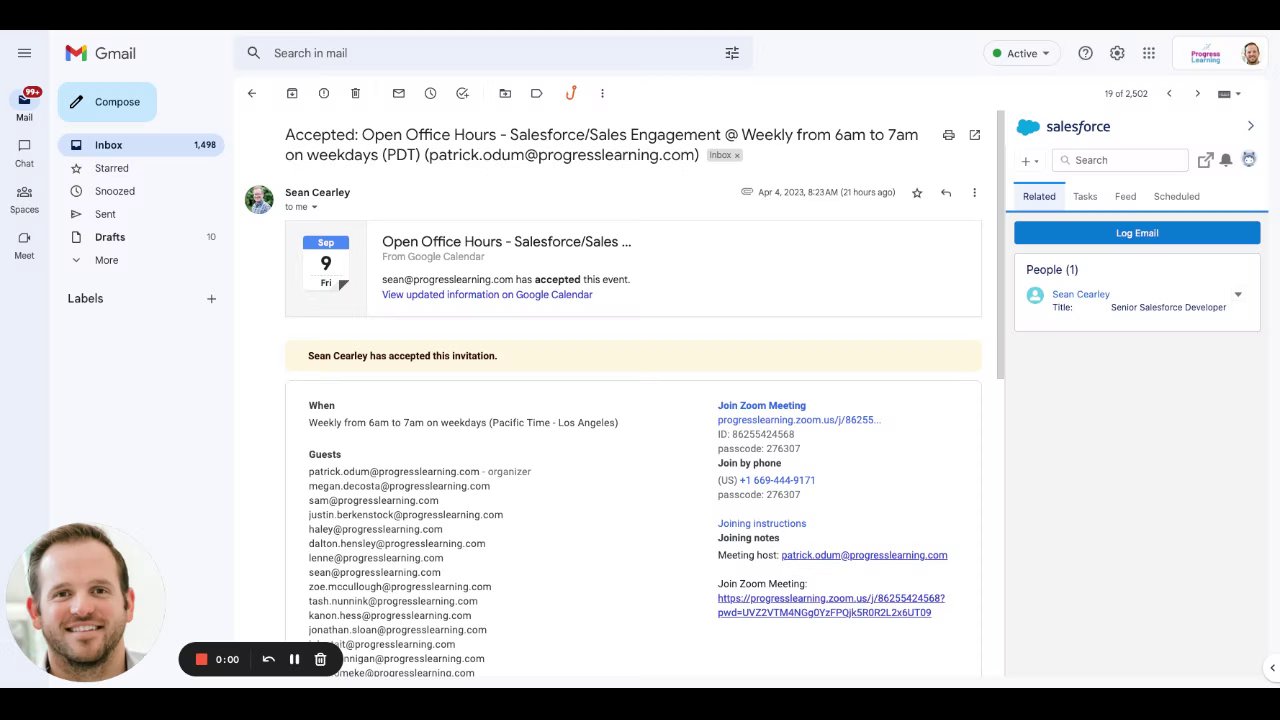Apply a label to this email
The height and width of the screenshot is (720, 1280).
[537, 93]
